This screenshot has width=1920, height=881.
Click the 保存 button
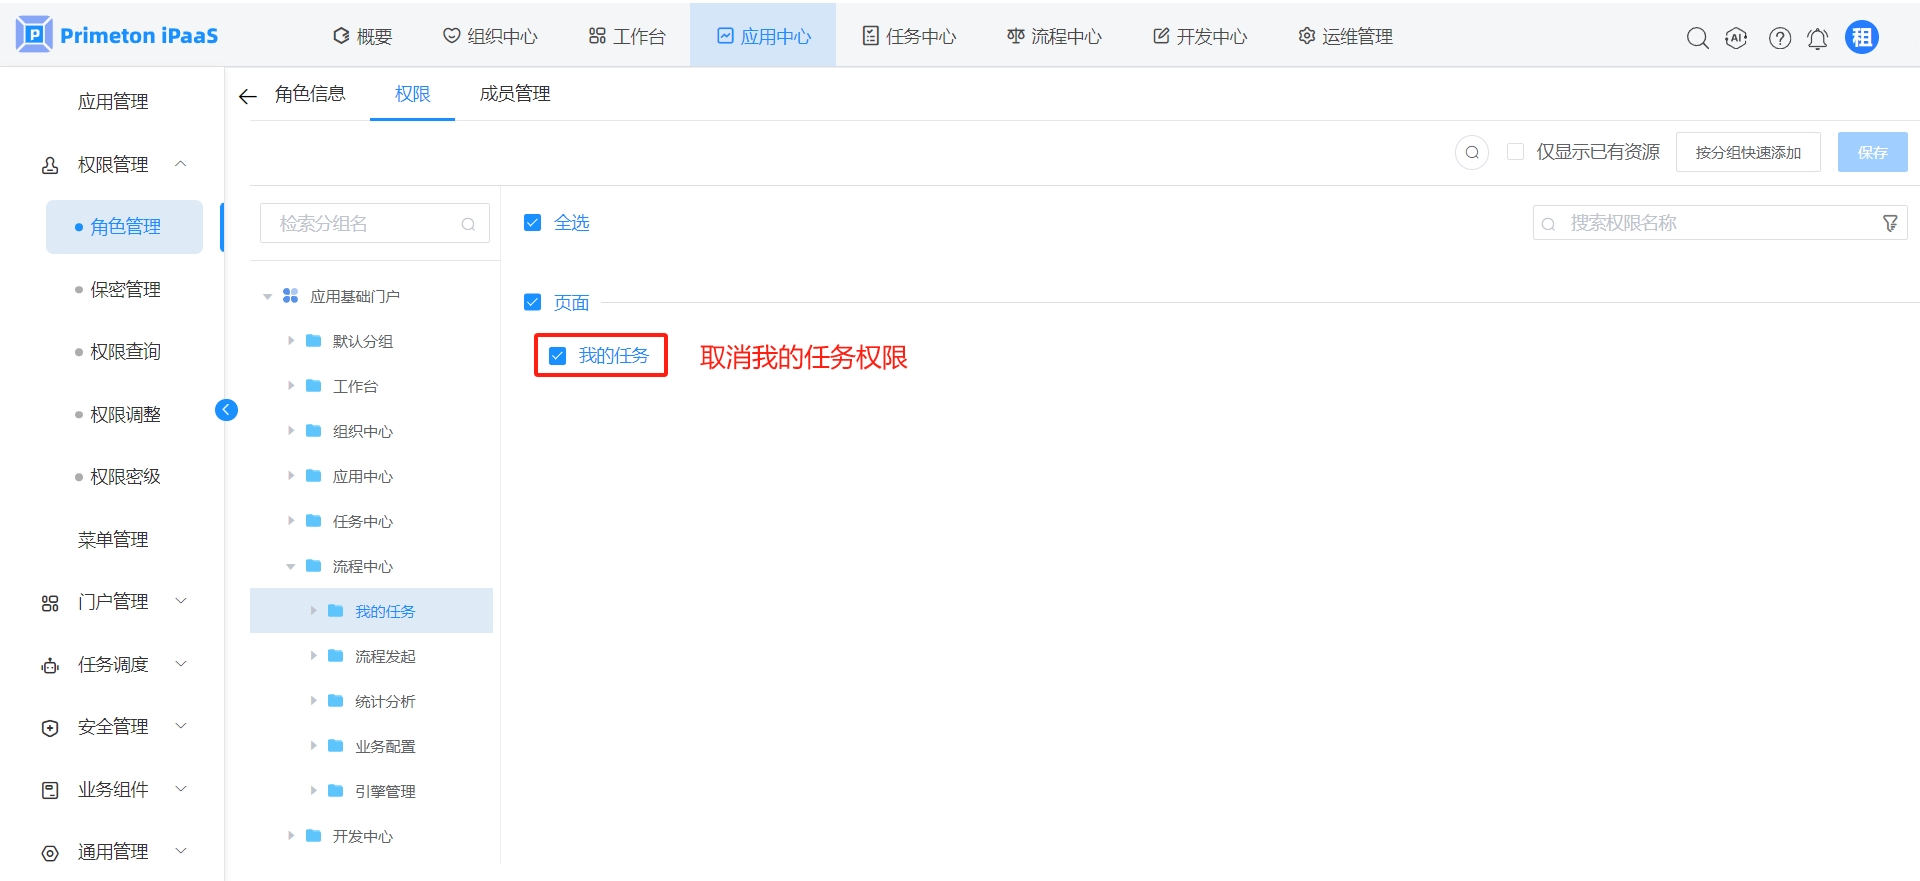pyautogui.click(x=1872, y=153)
